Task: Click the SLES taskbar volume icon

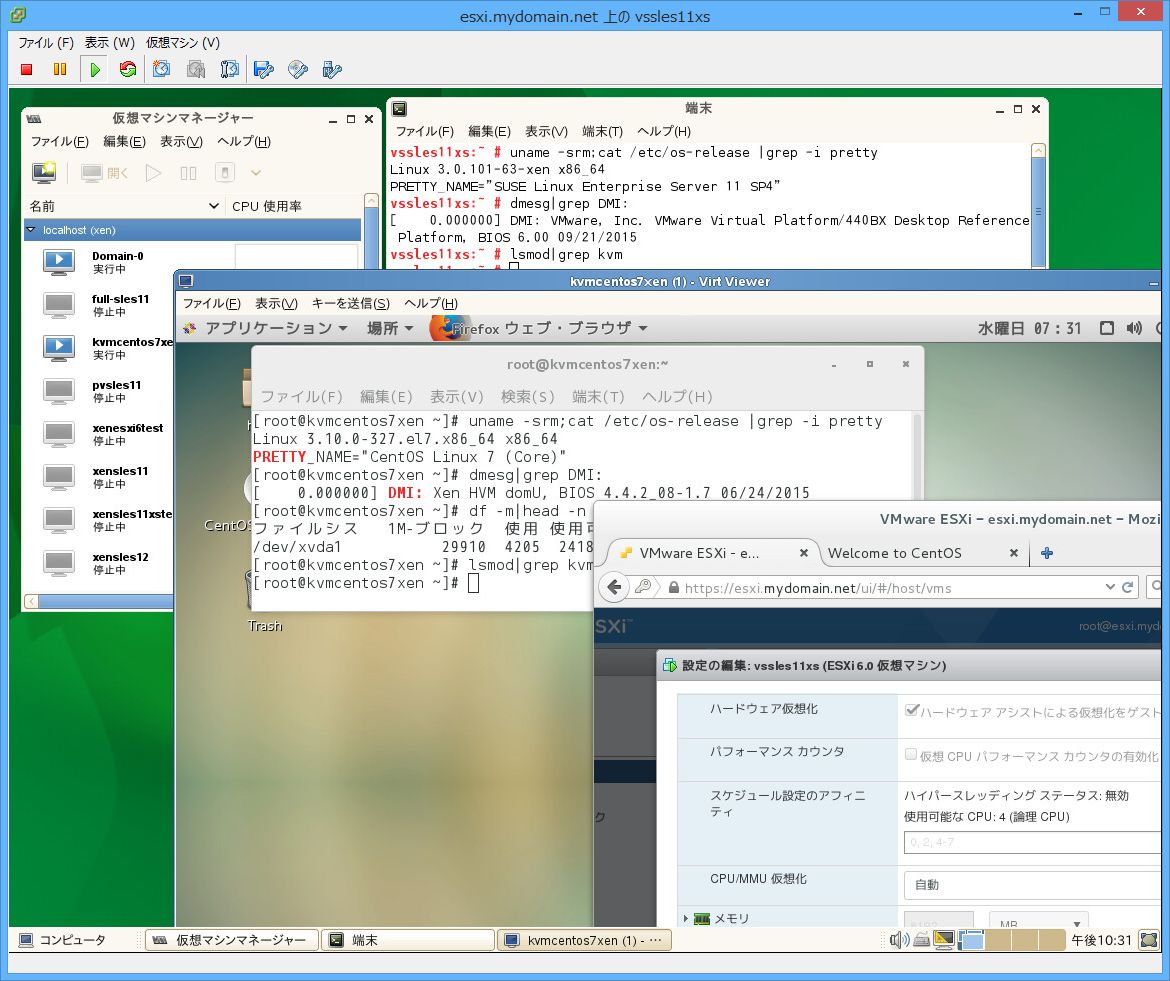Action: pyautogui.click(x=899, y=940)
